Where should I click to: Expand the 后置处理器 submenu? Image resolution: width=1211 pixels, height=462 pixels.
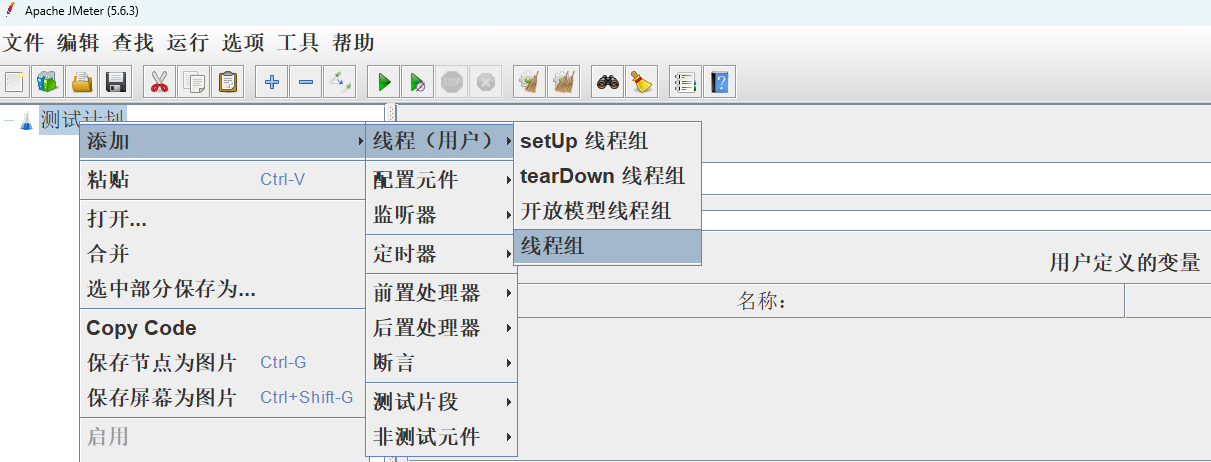click(x=441, y=328)
